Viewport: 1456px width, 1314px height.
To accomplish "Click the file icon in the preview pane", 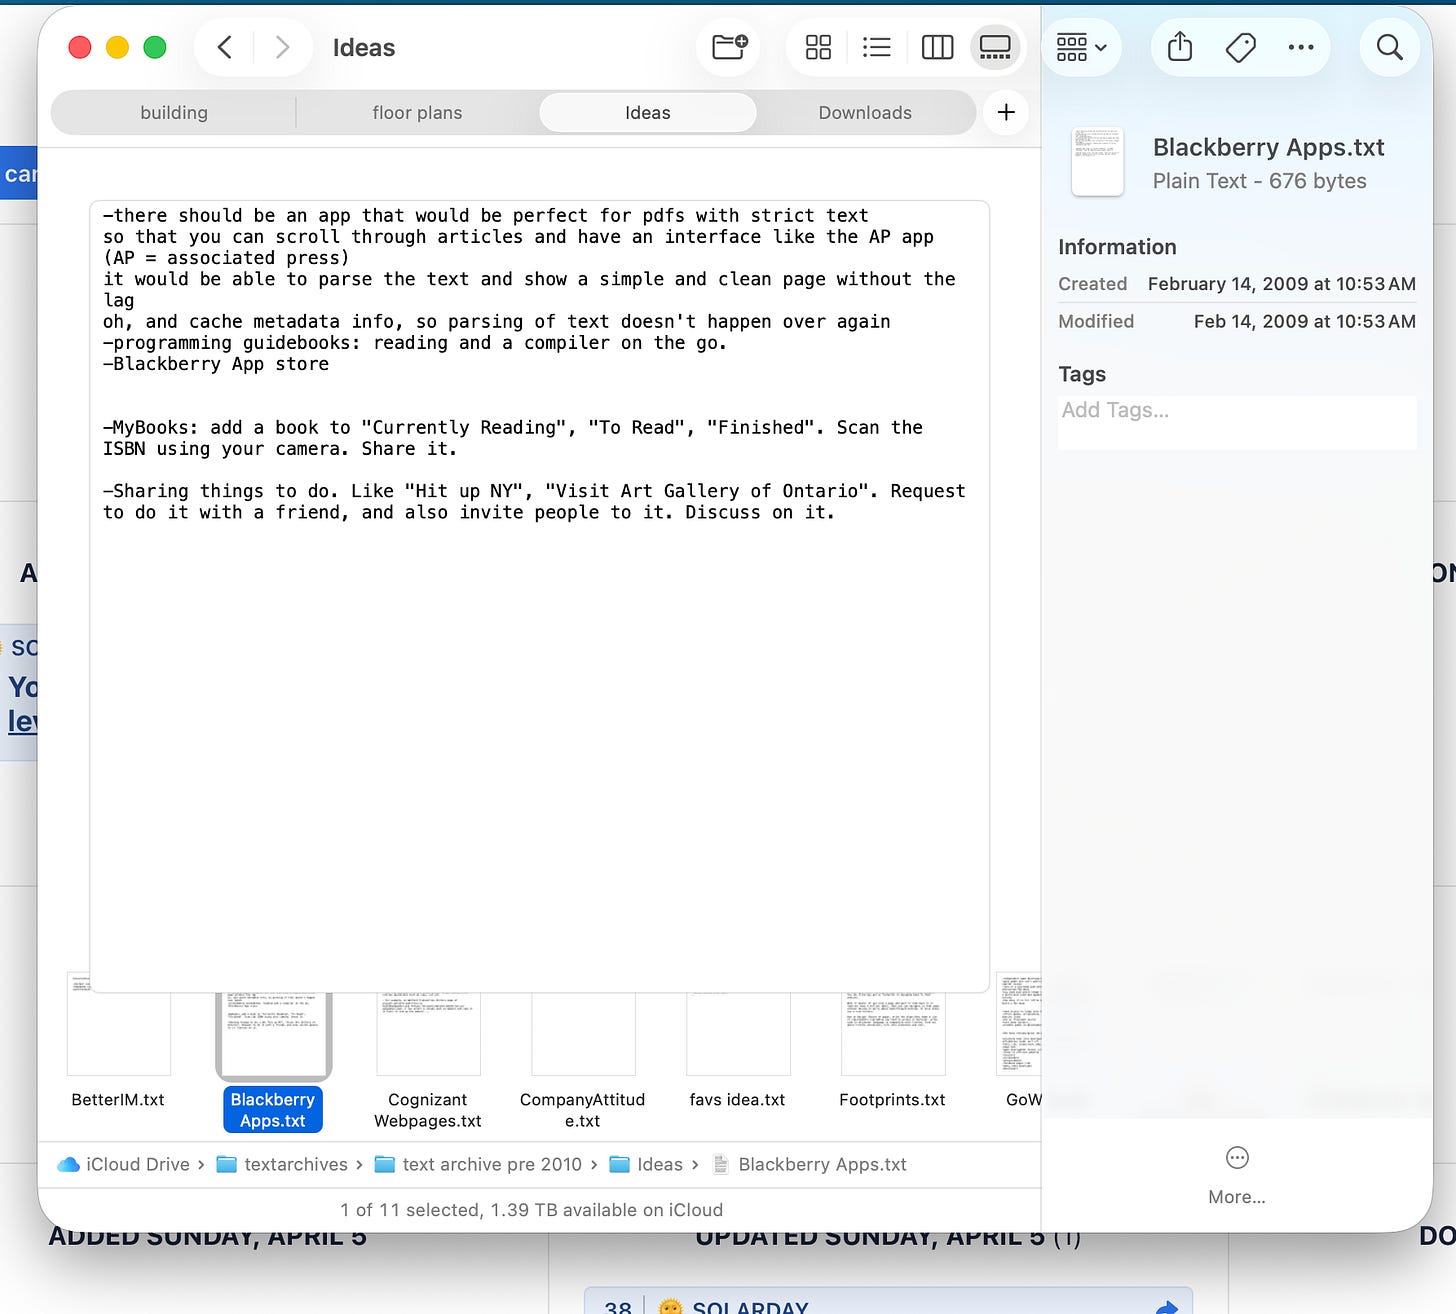I will [x=1097, y=162].
